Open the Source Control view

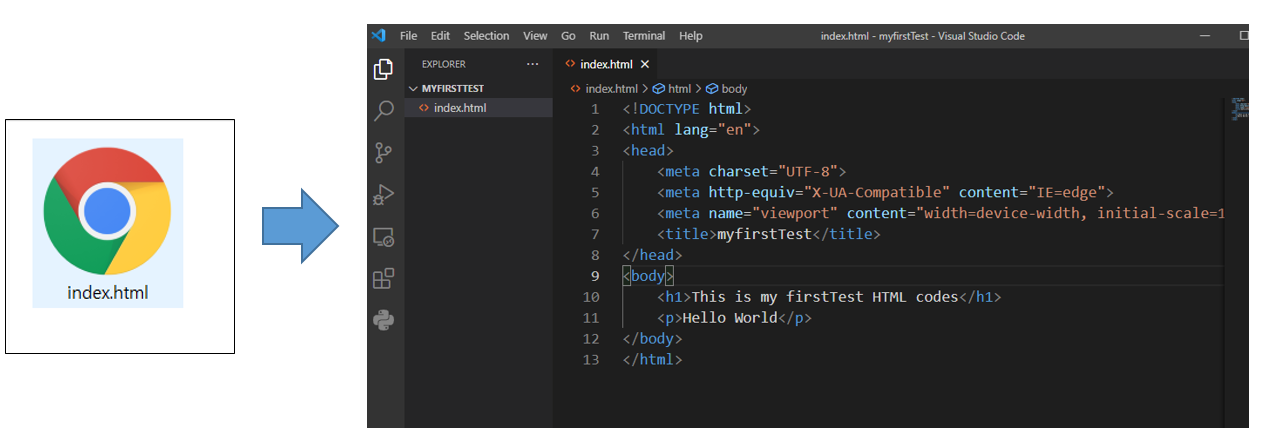tap(383, 152)
